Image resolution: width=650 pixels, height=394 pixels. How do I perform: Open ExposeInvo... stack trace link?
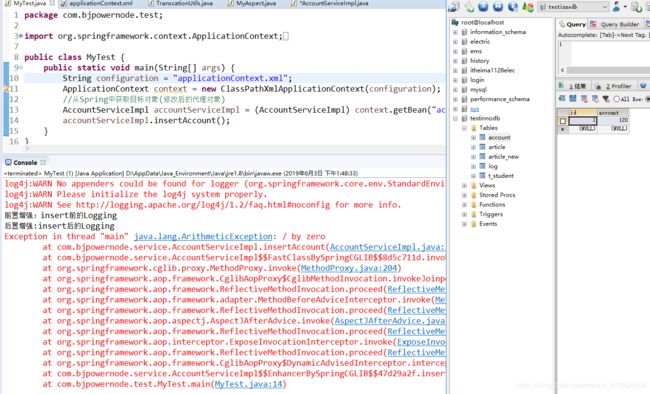pyautogui.click(x=421, y=342)
